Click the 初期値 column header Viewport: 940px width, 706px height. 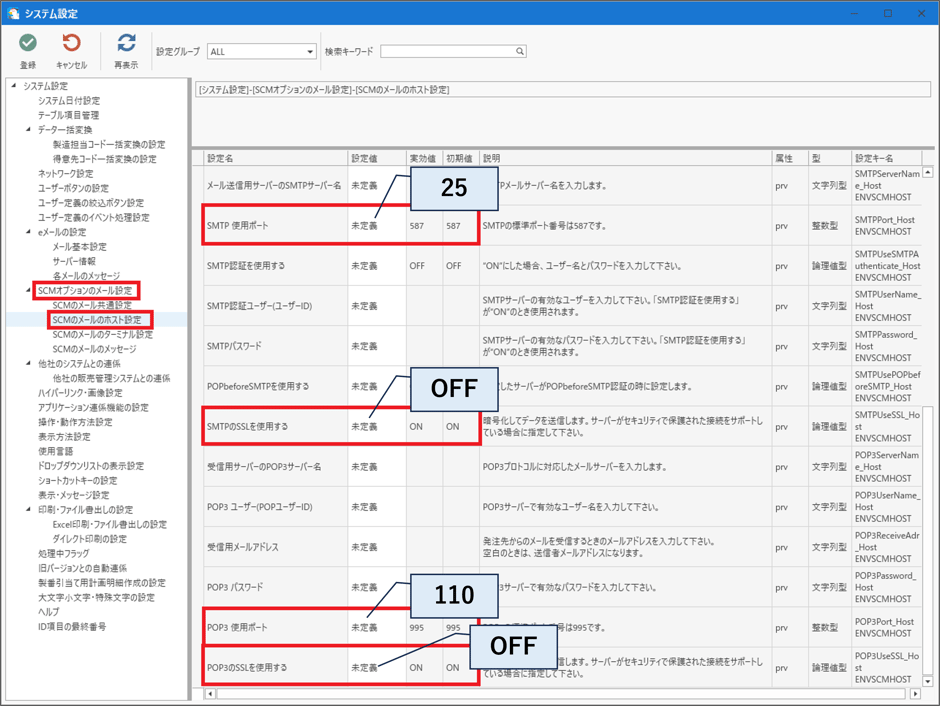[460, 158]
